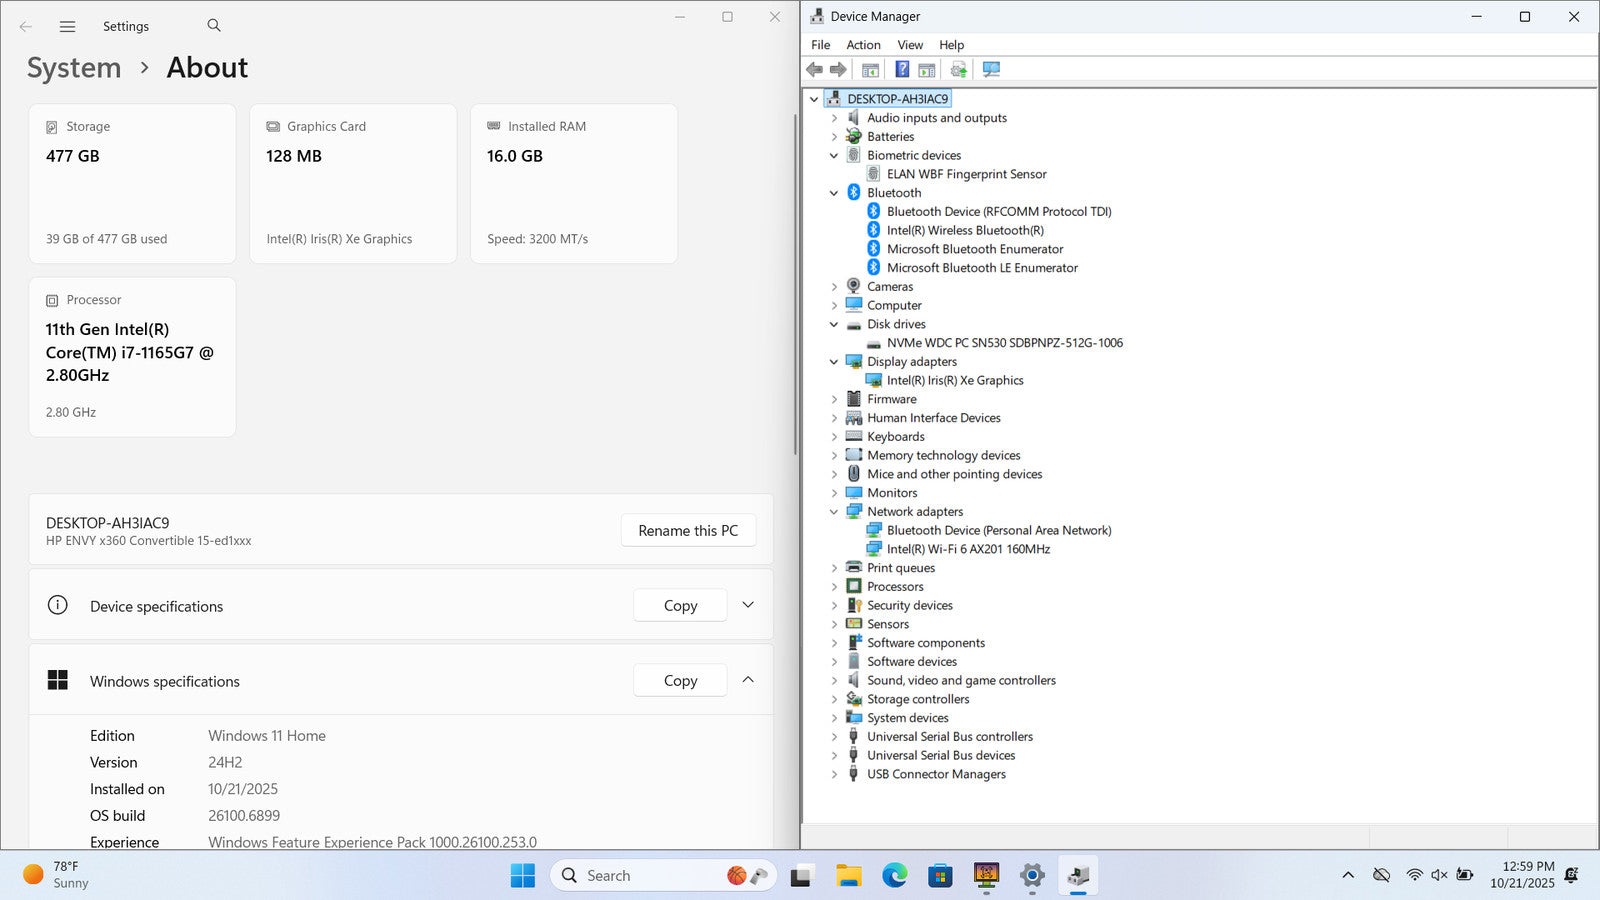1600x900 pixels.
Task: Collapse the Windows specifications section
Action: pos(748,680)
